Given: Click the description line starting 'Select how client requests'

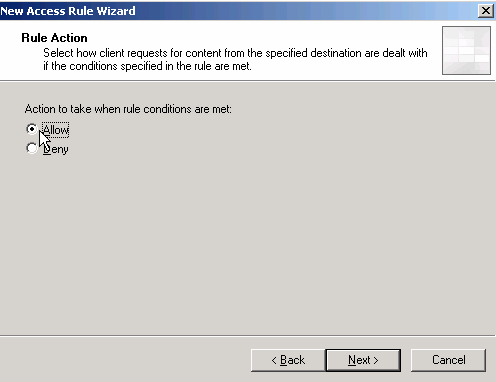Looking at the screenshot, I should 235,53.
